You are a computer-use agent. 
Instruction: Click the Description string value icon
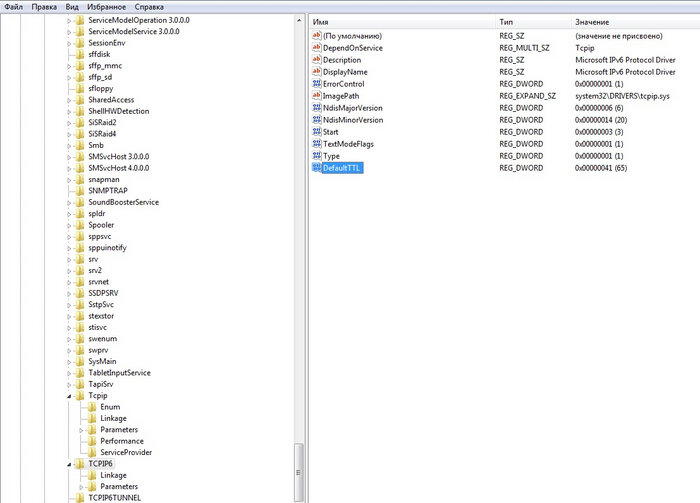point(317,59)
